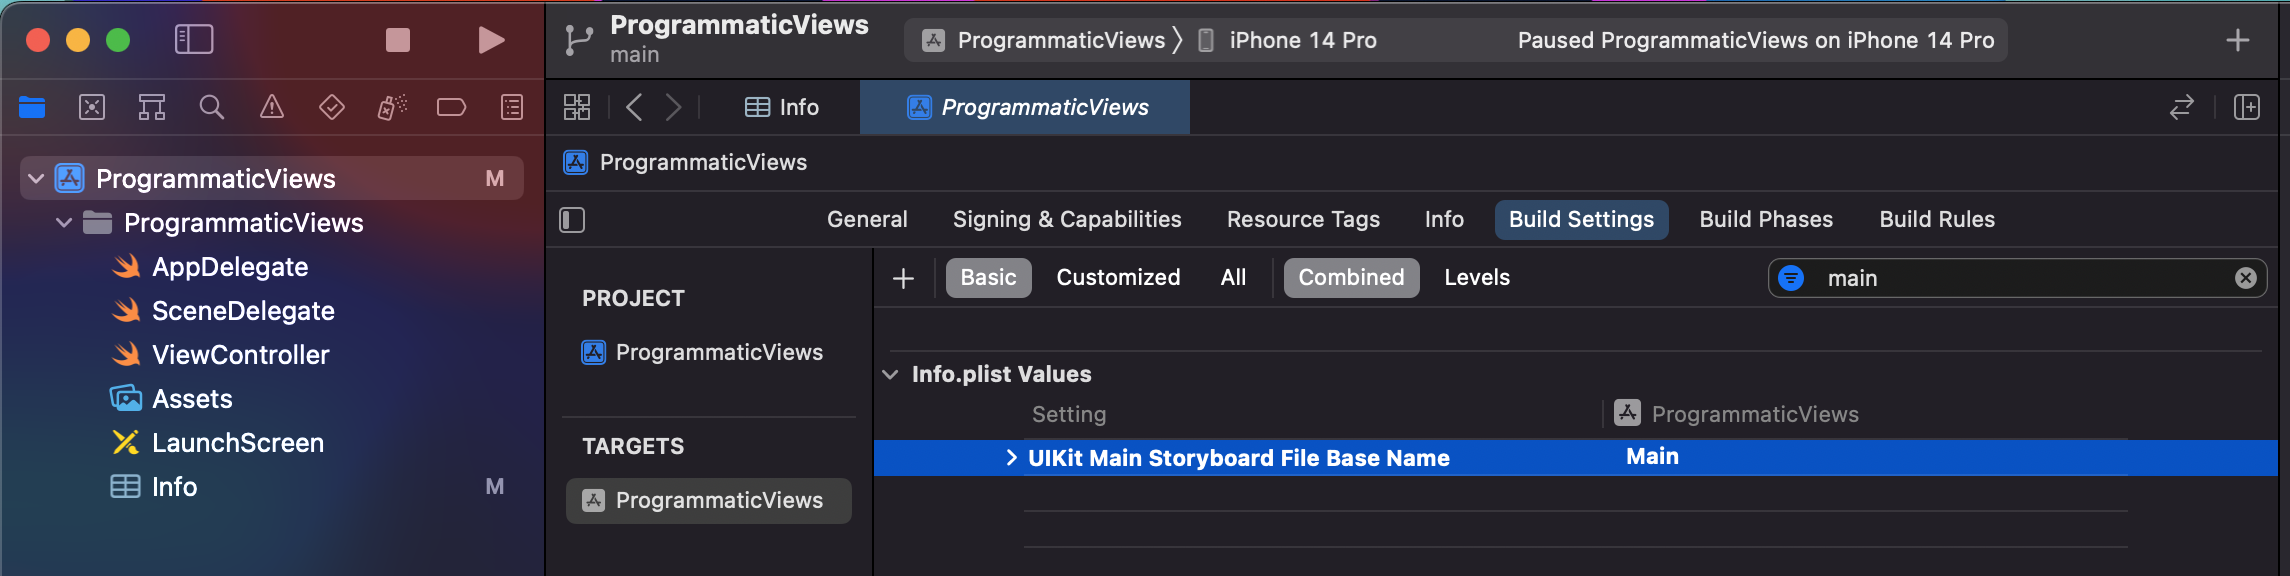The height and width of the screenshot is (576, 2290).
Task: Open the related items grid menu
Action: click(x=577, y=107)
